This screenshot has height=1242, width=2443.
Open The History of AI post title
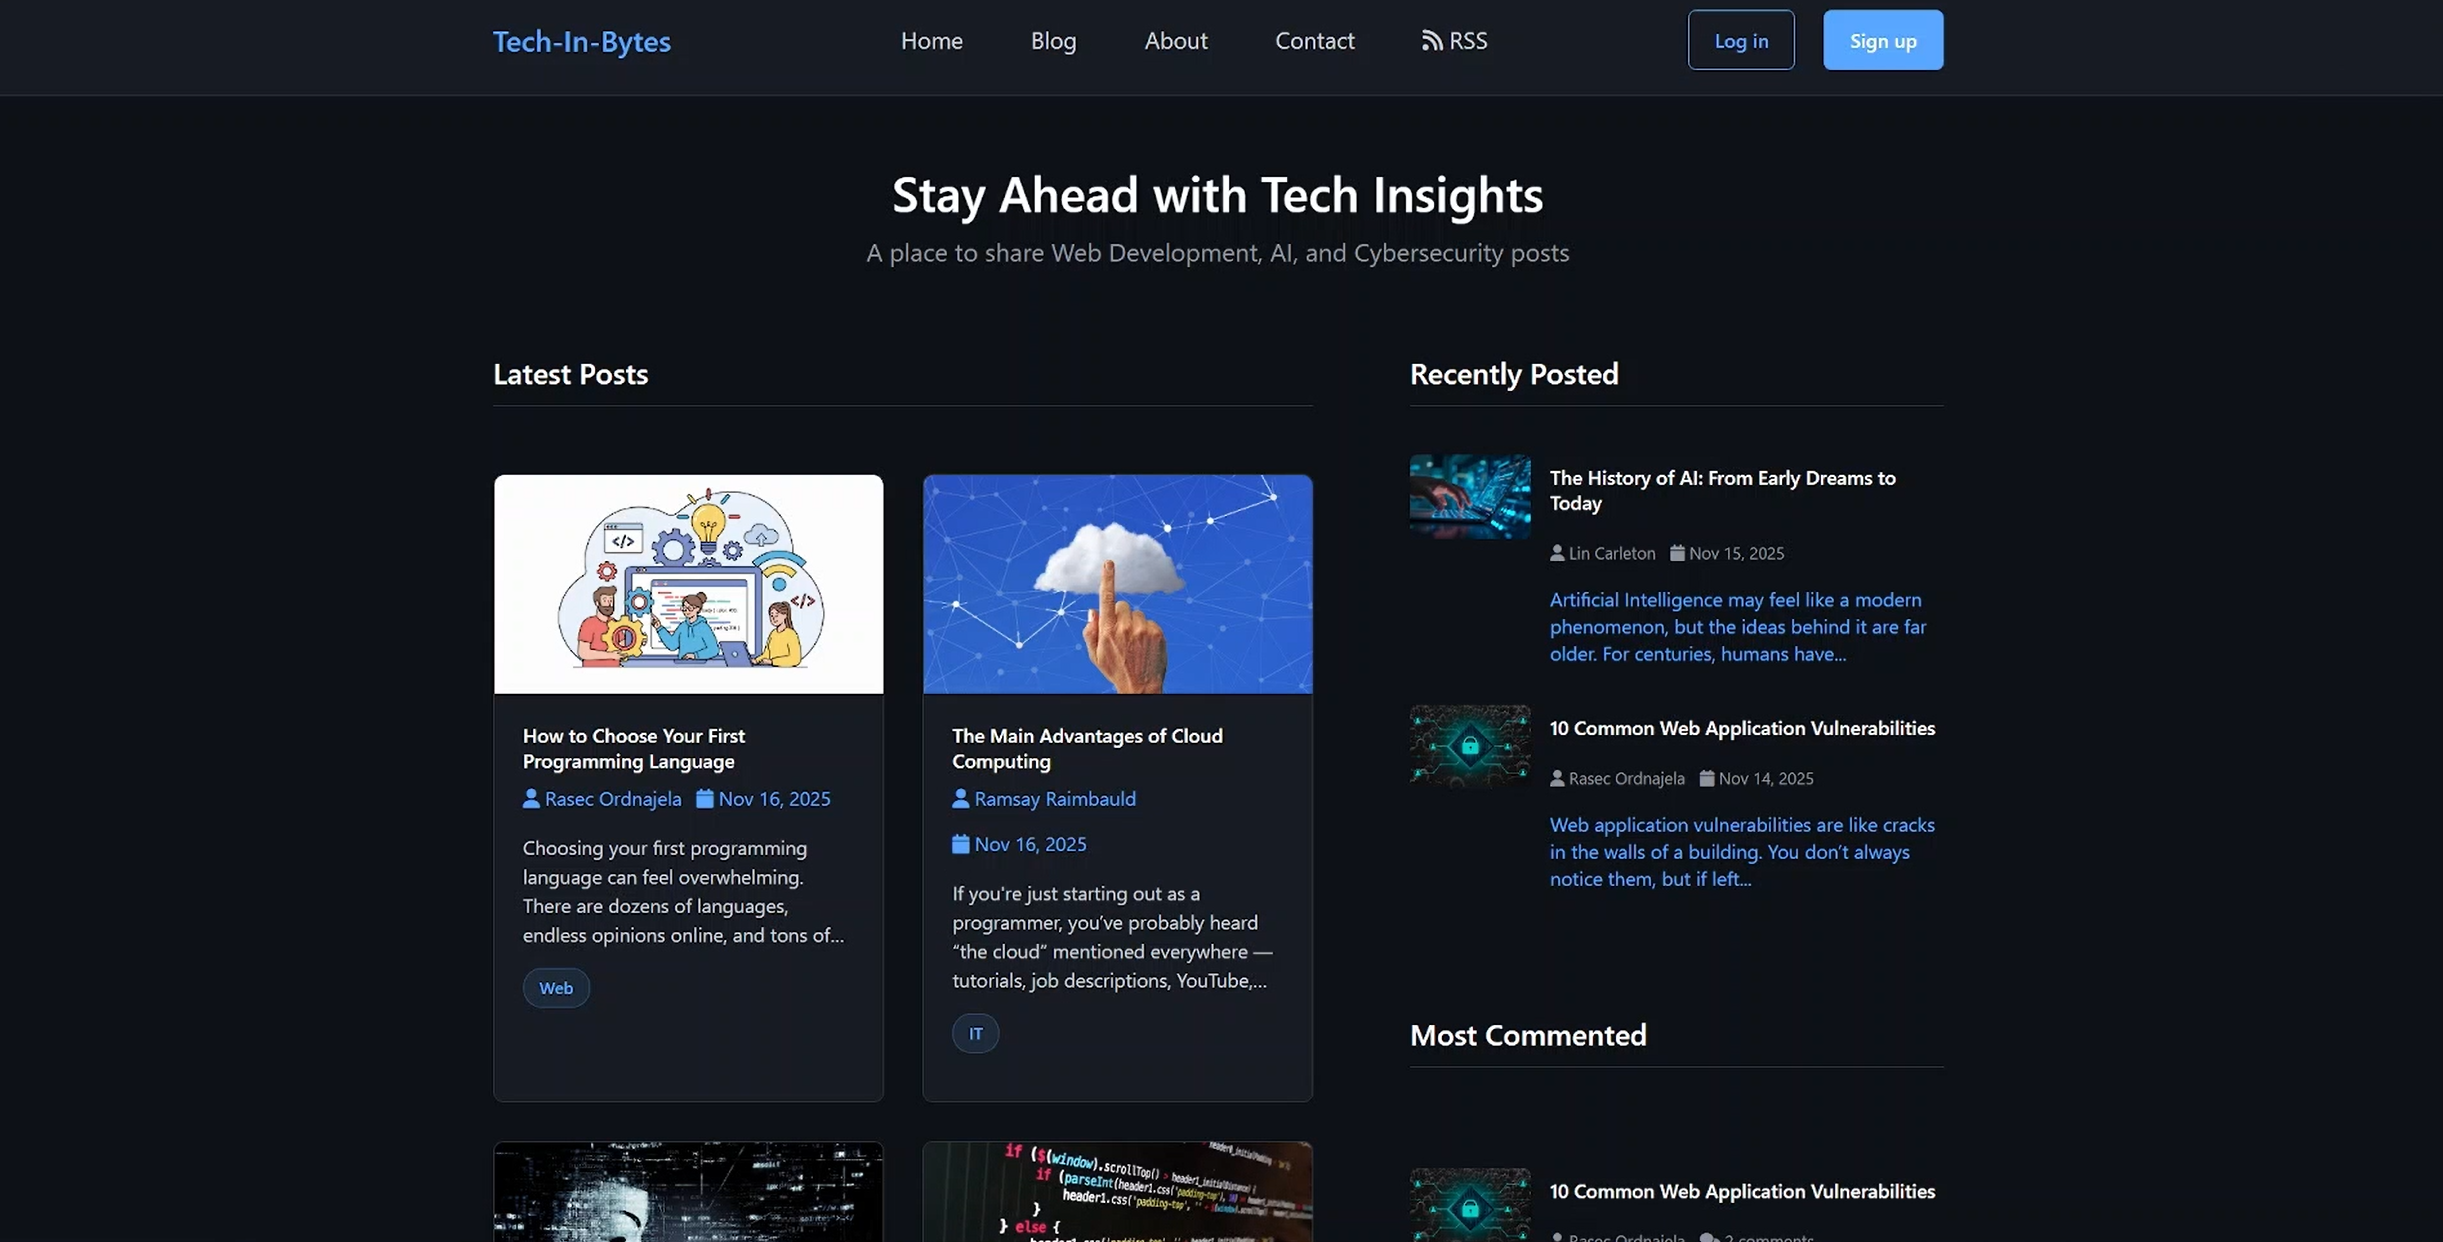[1722, 490]
